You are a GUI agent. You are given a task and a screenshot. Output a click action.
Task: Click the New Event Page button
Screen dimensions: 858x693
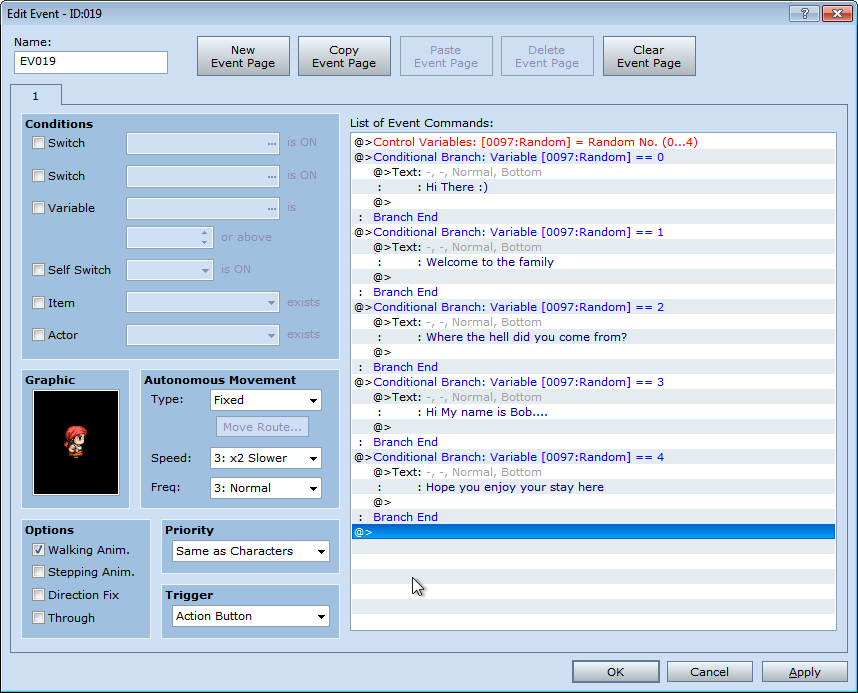point(243,56)
